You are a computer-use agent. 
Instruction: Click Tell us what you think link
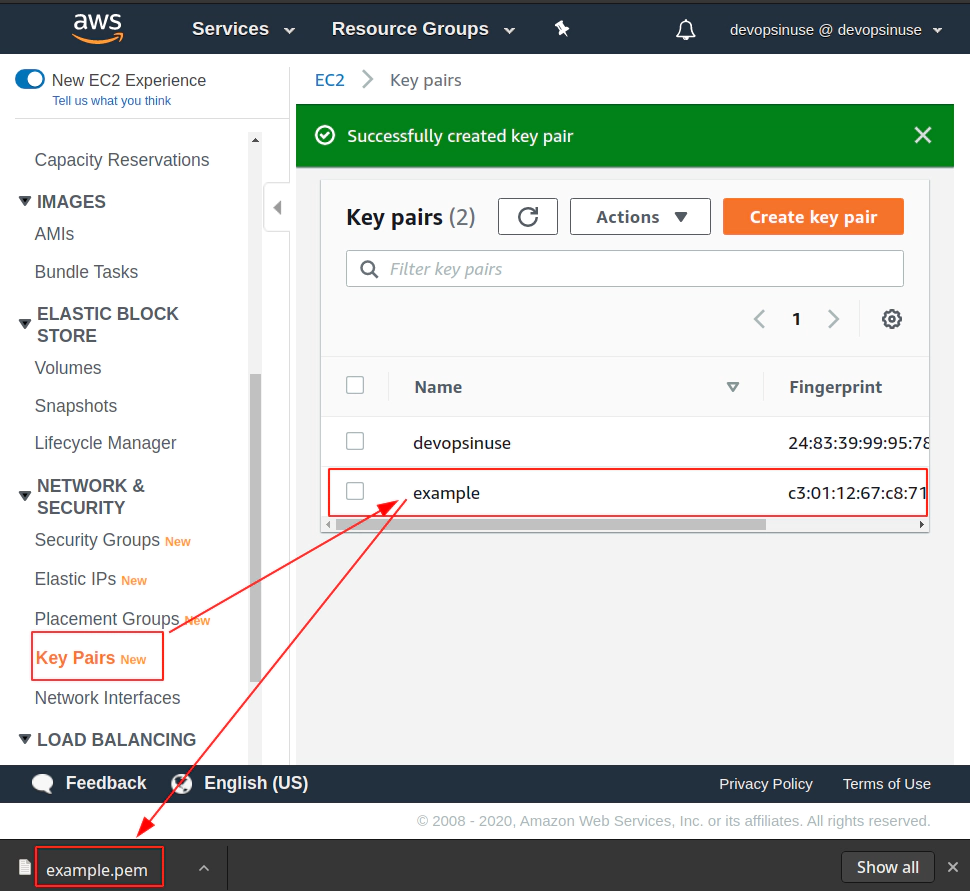click(x=112, y=101)
